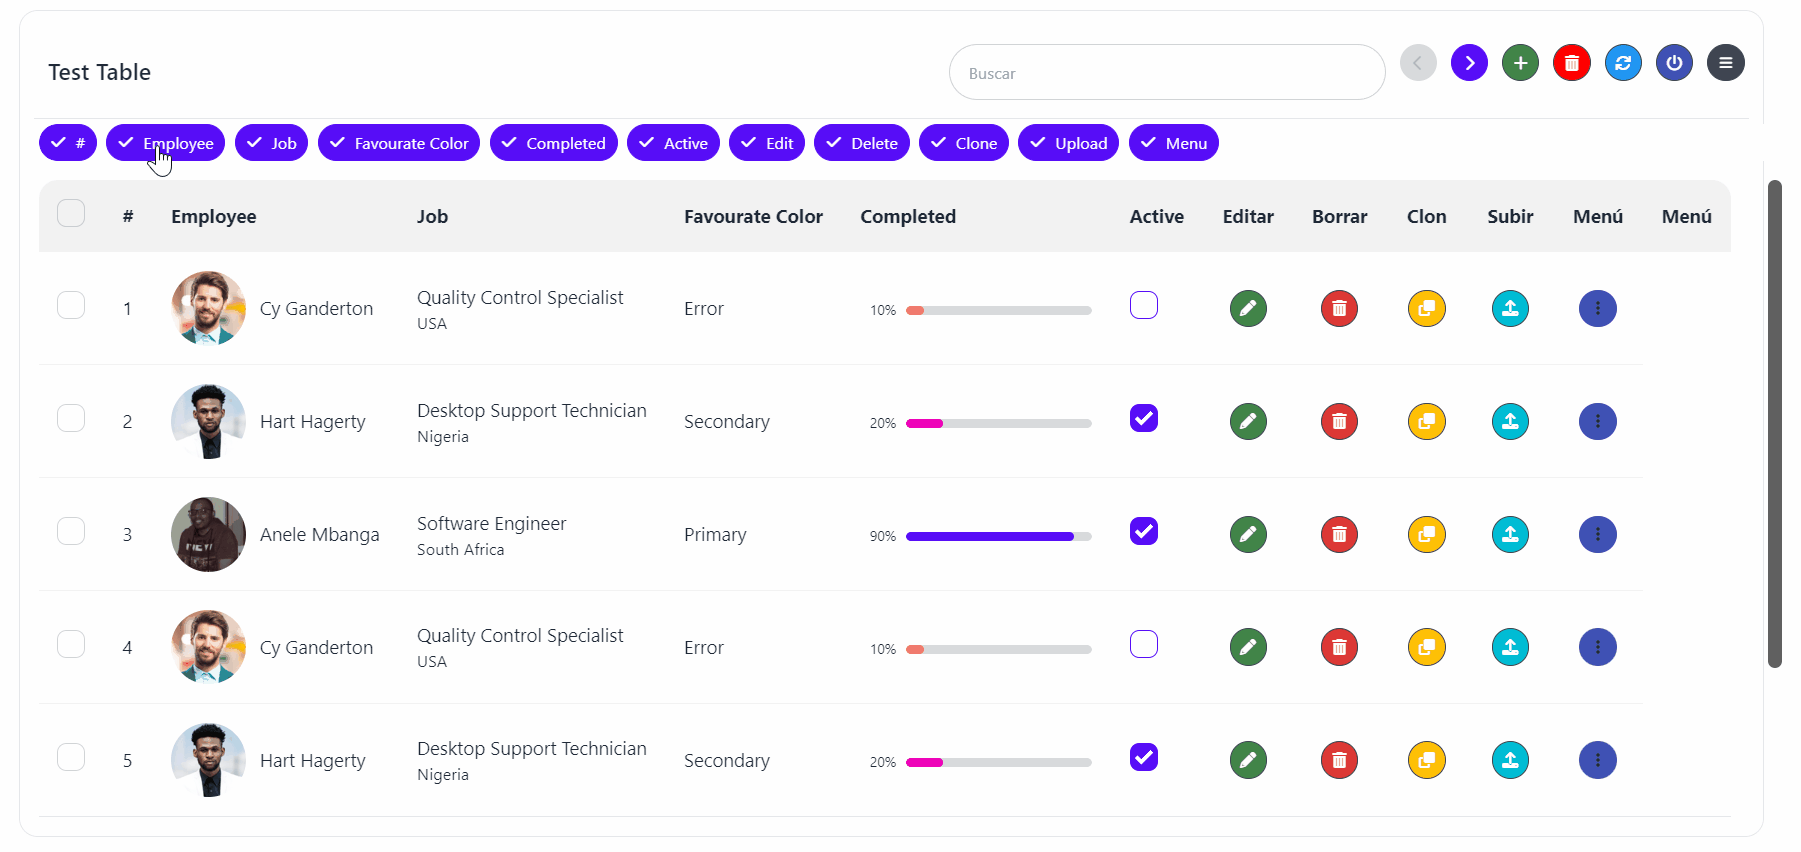The height and width of the screenshot is (852, 1801).
Task: Click the green add (plus) button
Action: pyautogui.click(x=1520, y=63)
